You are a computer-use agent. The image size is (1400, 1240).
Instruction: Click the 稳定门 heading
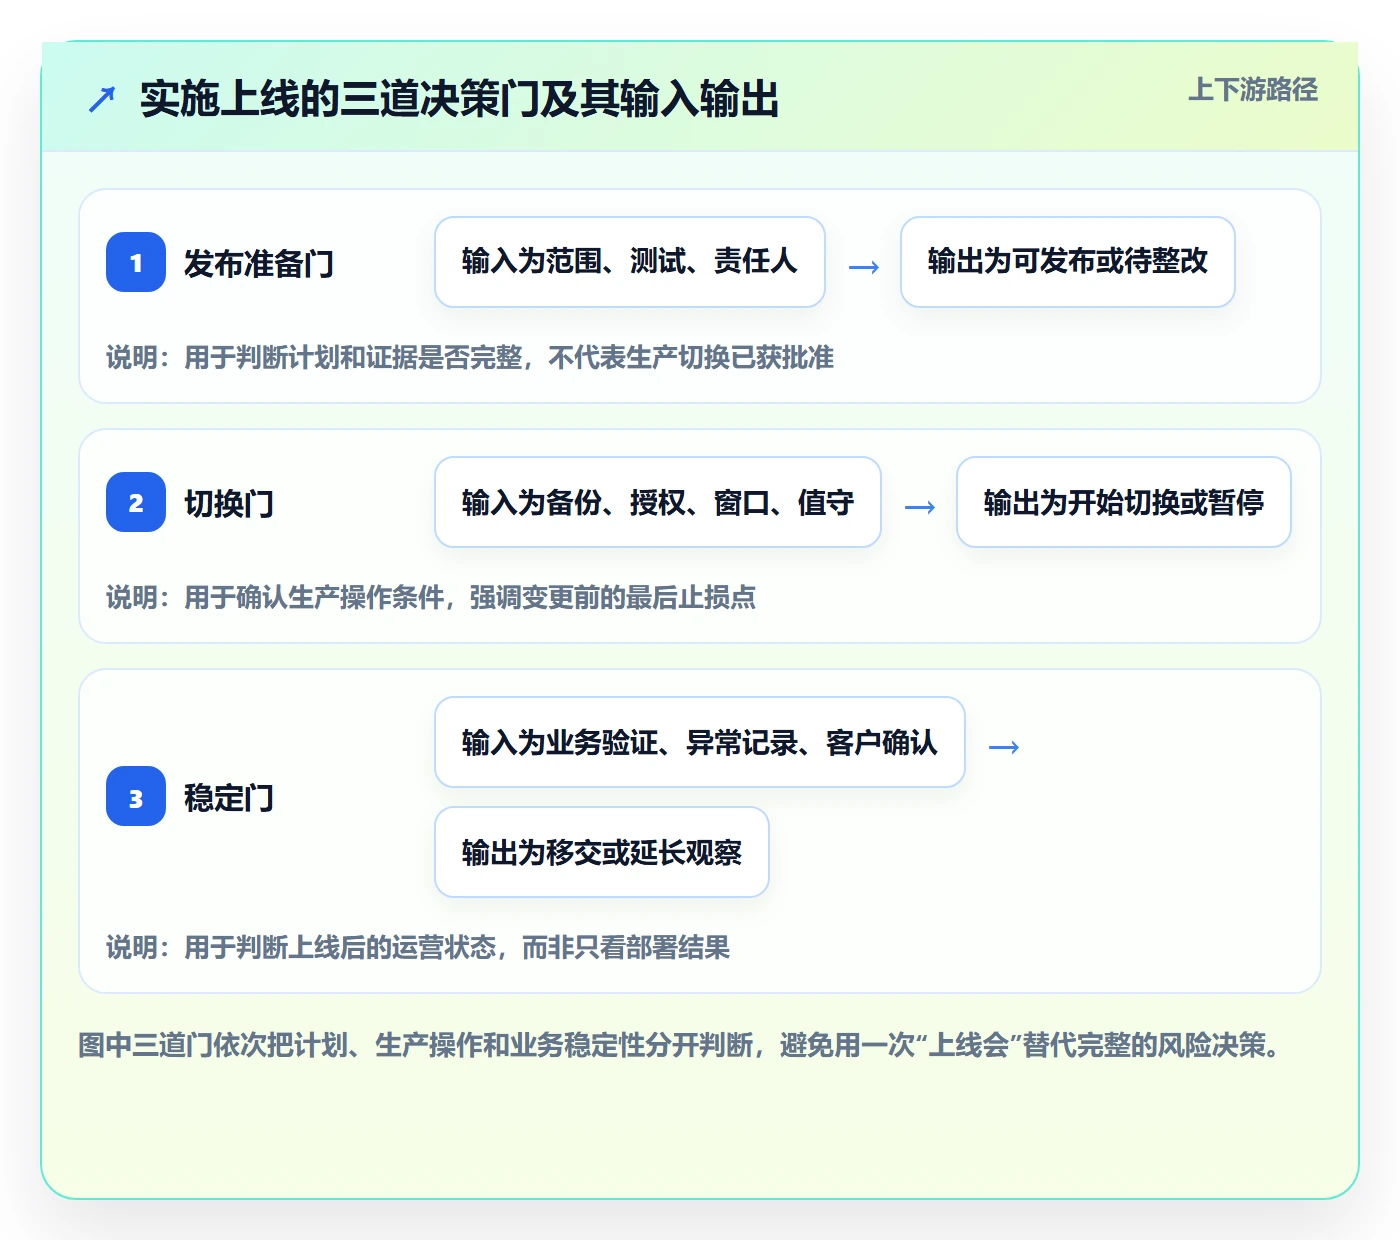tap(229, 798)
